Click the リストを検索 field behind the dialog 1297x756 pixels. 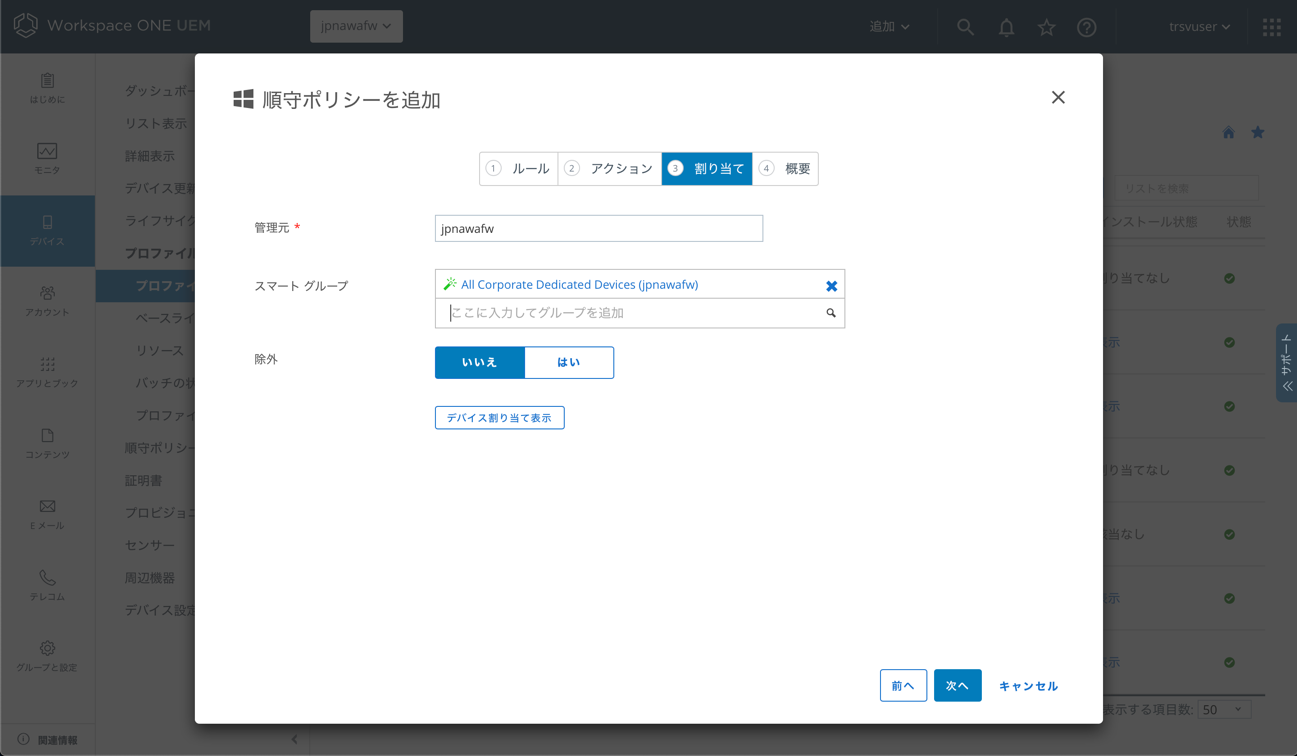pyautogui.click(x=1185, y=188)
